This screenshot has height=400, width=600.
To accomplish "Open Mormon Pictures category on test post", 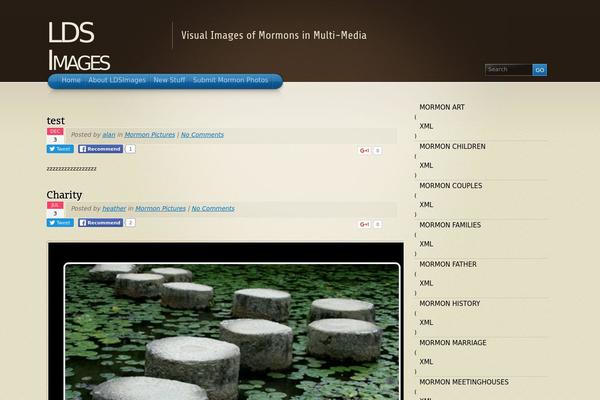I will point(150,135).
